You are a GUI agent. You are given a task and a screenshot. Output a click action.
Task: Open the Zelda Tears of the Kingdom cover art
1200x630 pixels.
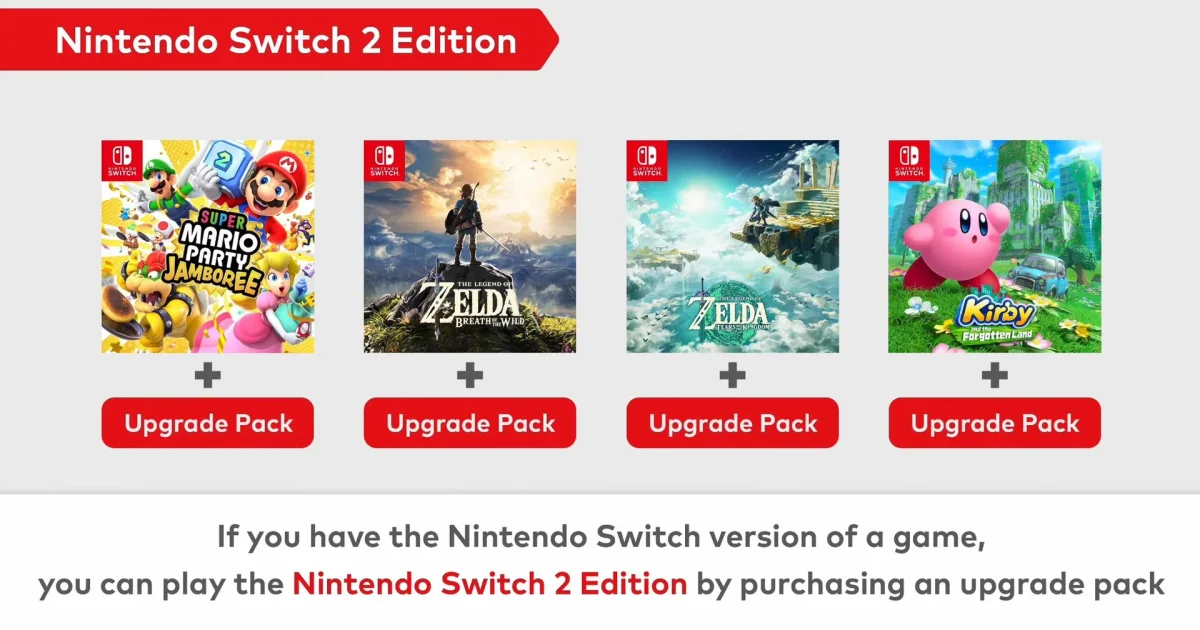[x=733, y=246]
